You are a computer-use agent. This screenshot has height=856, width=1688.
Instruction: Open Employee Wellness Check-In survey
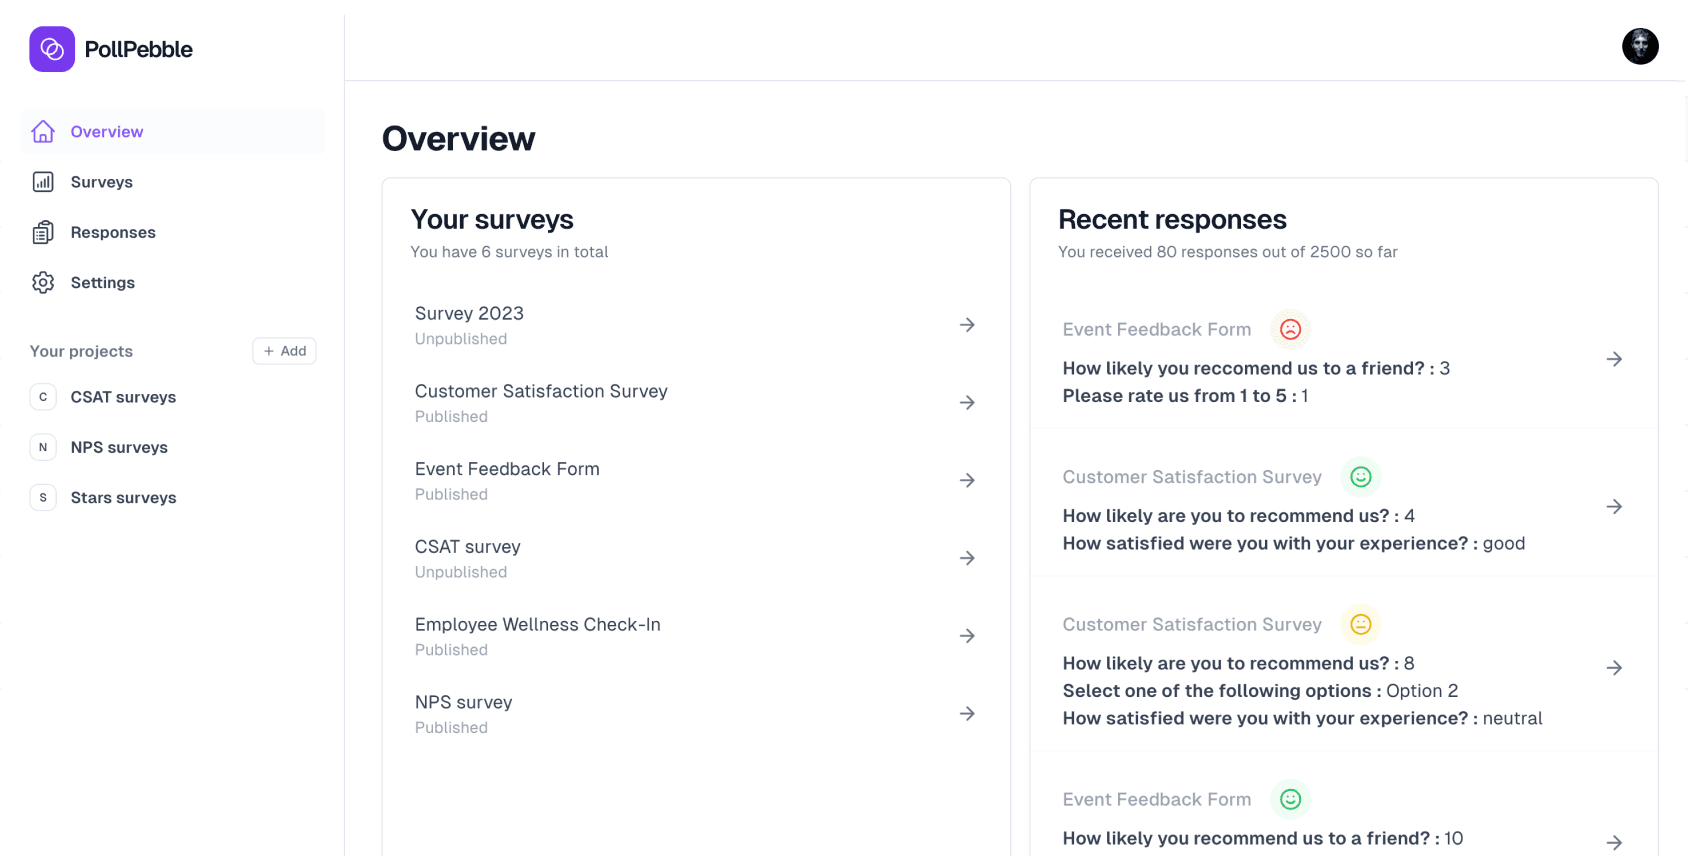click(537, 625)
